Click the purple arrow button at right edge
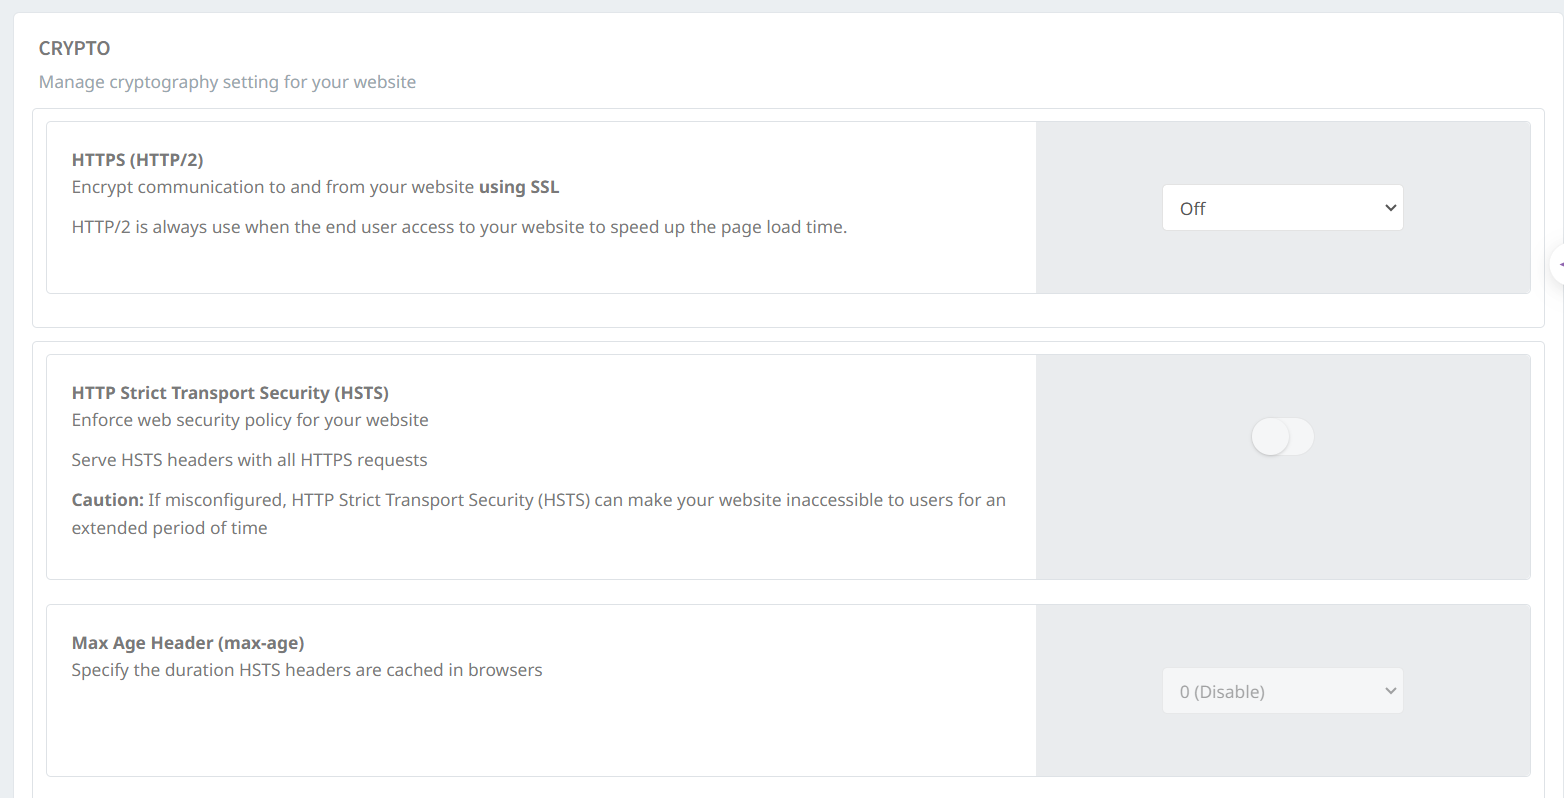 (1558, 265)
